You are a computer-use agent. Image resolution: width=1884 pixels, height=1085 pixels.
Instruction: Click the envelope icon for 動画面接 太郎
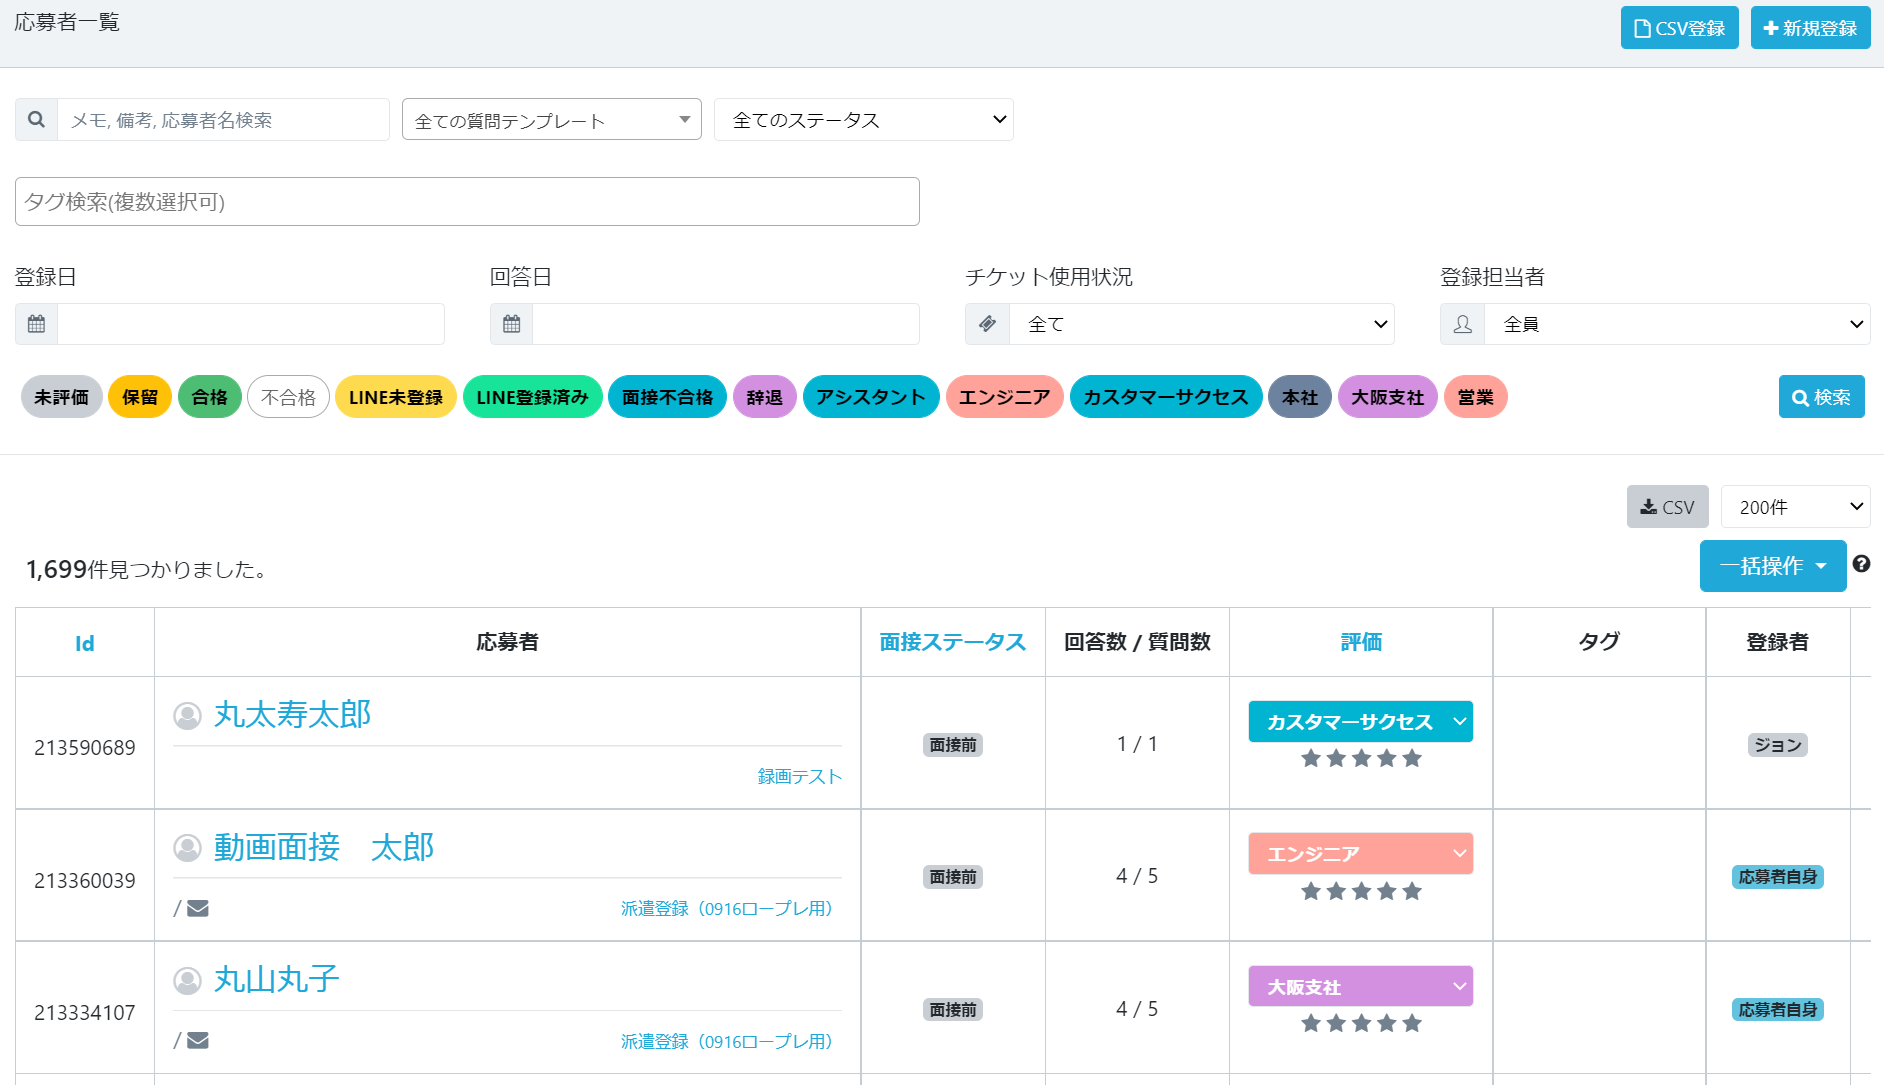(198, 908)
